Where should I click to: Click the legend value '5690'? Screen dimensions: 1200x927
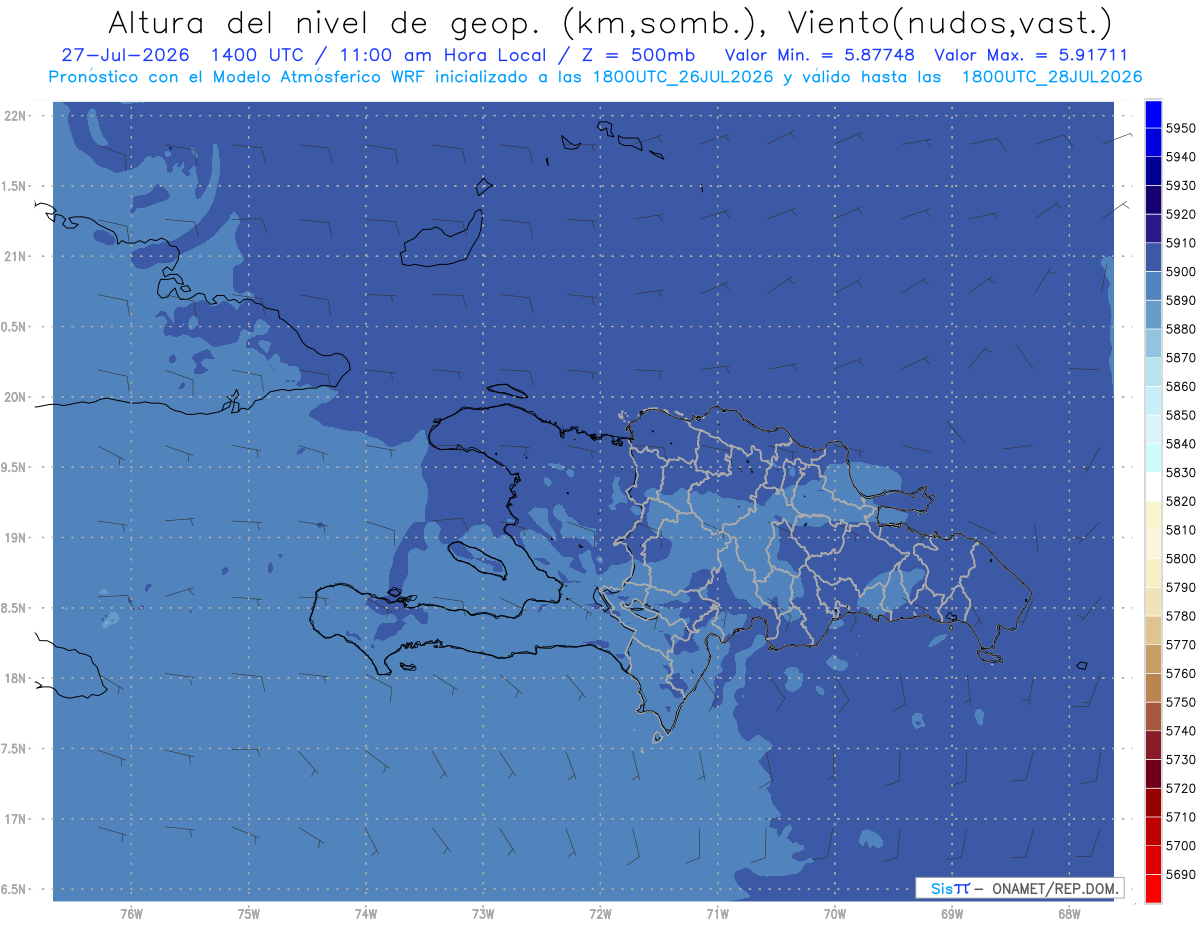pyautogui.click(x=1180, y=874)
